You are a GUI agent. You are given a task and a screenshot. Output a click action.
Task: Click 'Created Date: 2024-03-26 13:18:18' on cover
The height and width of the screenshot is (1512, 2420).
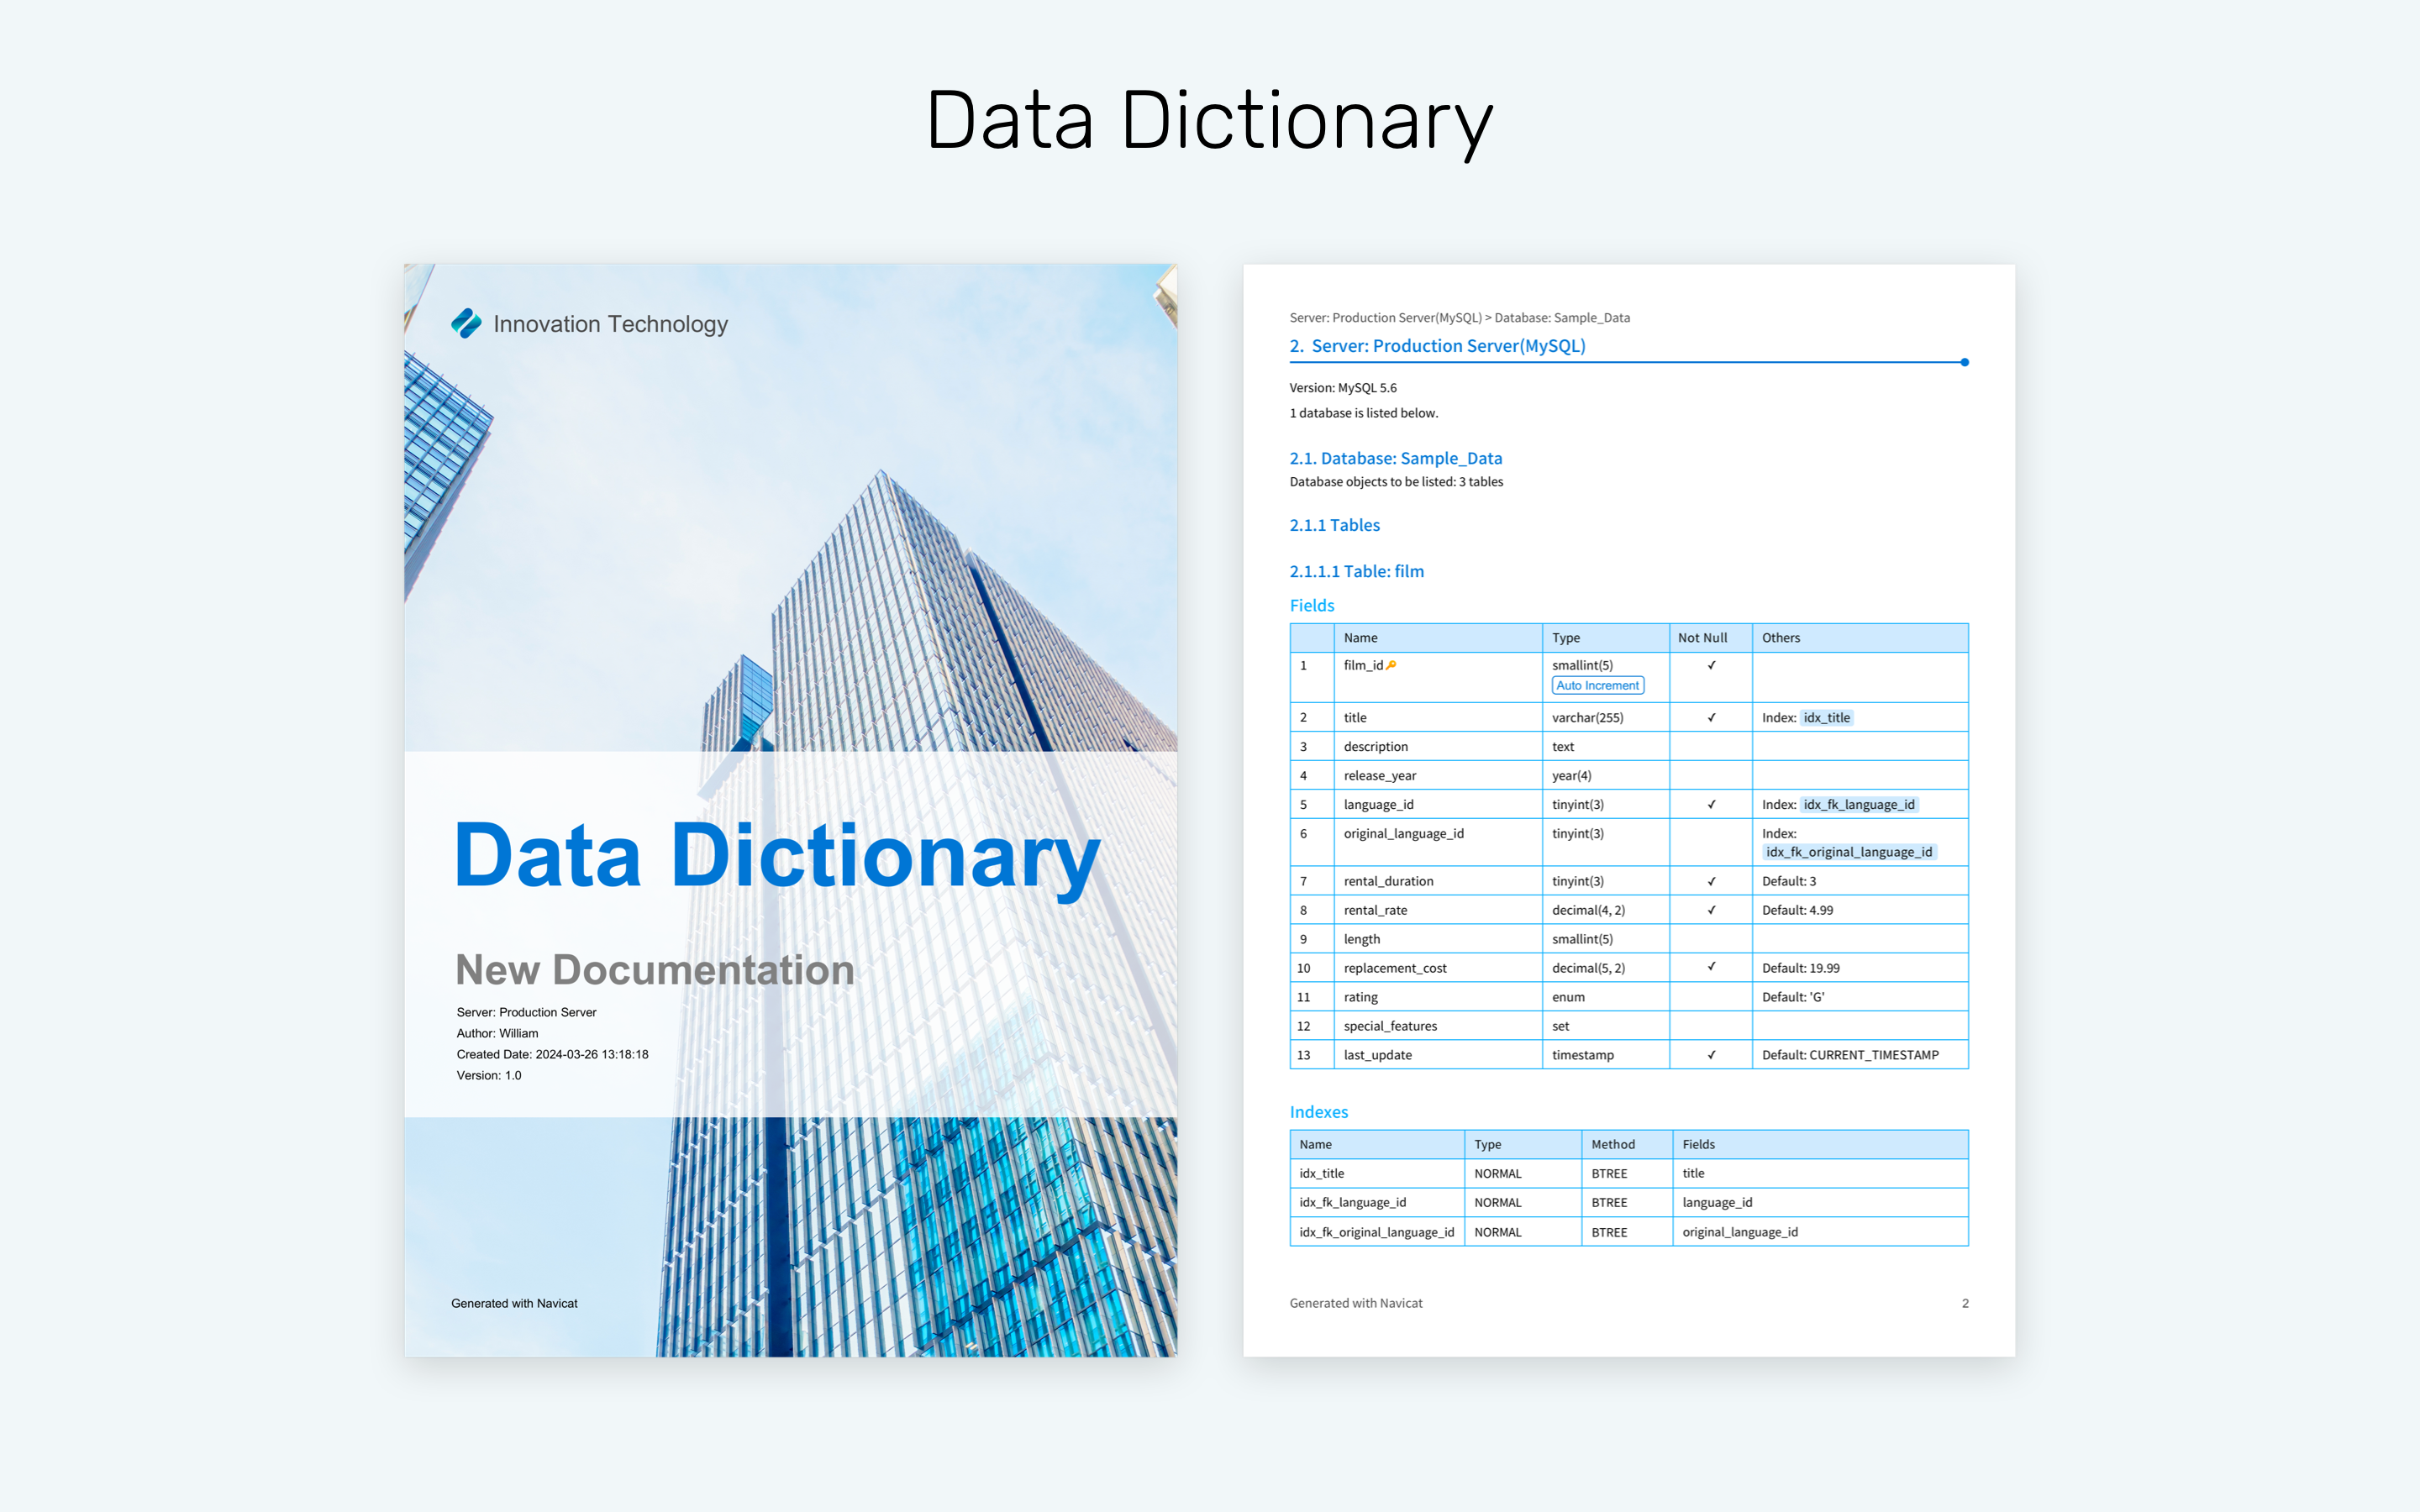(x=552, y=1054)
